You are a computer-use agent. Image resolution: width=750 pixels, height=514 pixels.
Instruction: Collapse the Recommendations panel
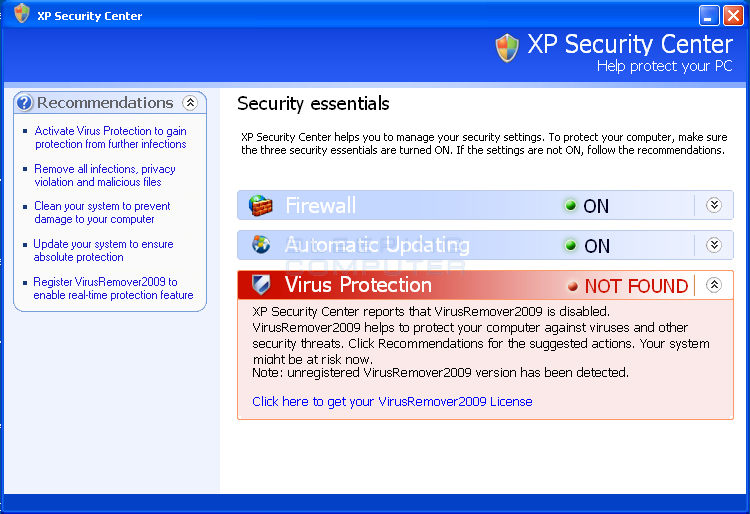[190, 102]
